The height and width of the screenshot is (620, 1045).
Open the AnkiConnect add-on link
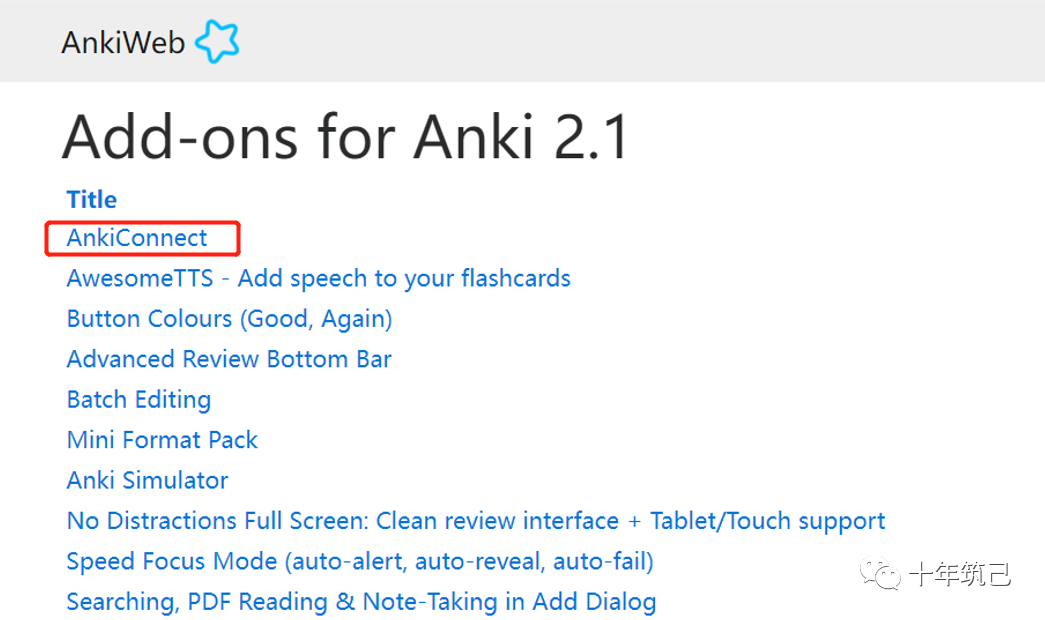137,238
